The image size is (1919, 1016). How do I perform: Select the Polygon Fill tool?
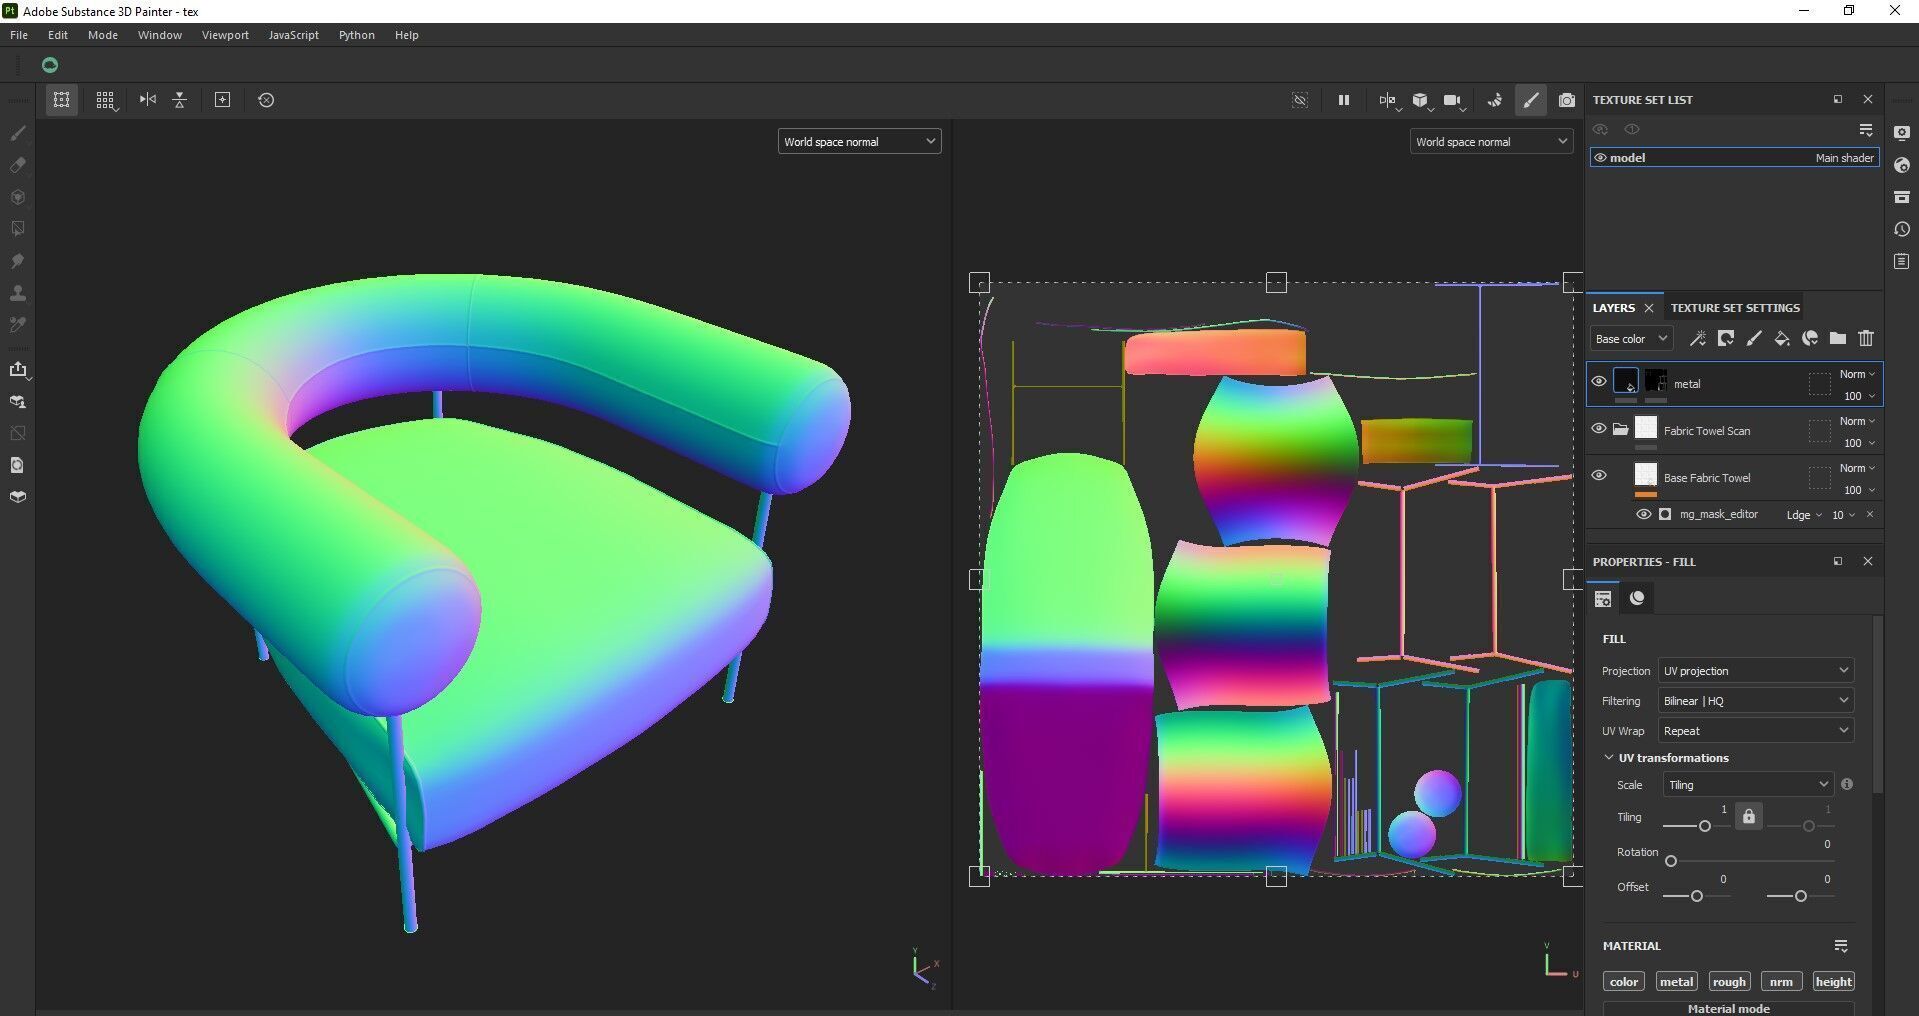tap(18, 229)
